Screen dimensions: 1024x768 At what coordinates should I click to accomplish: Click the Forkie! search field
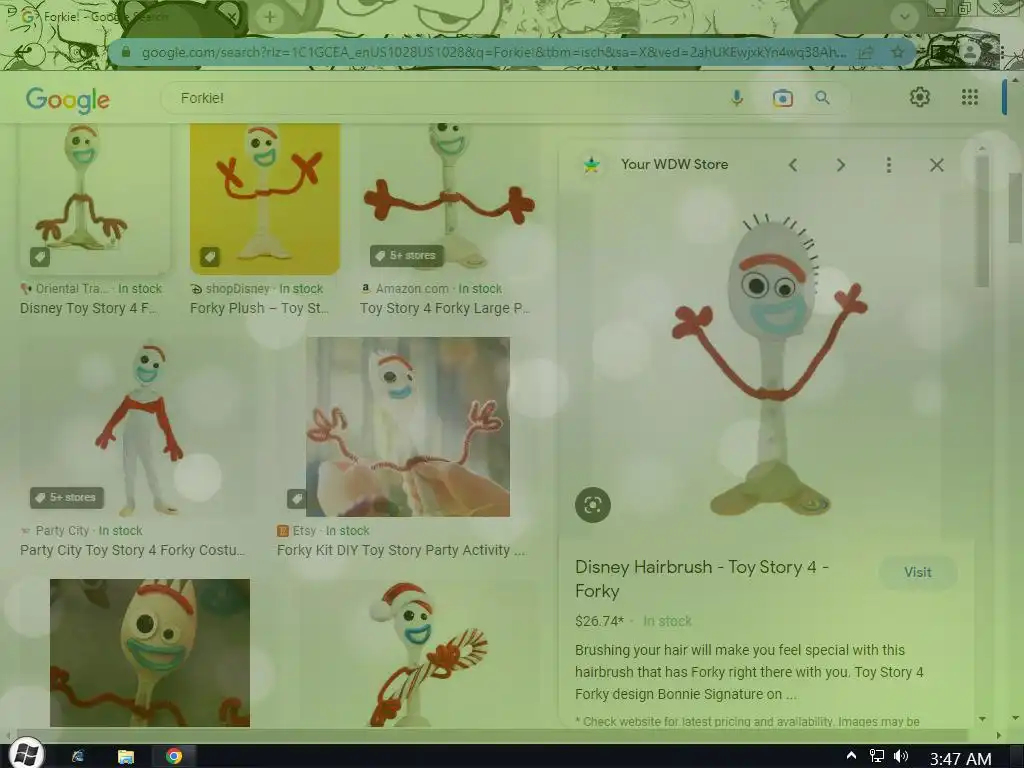(x=451, y=98)
